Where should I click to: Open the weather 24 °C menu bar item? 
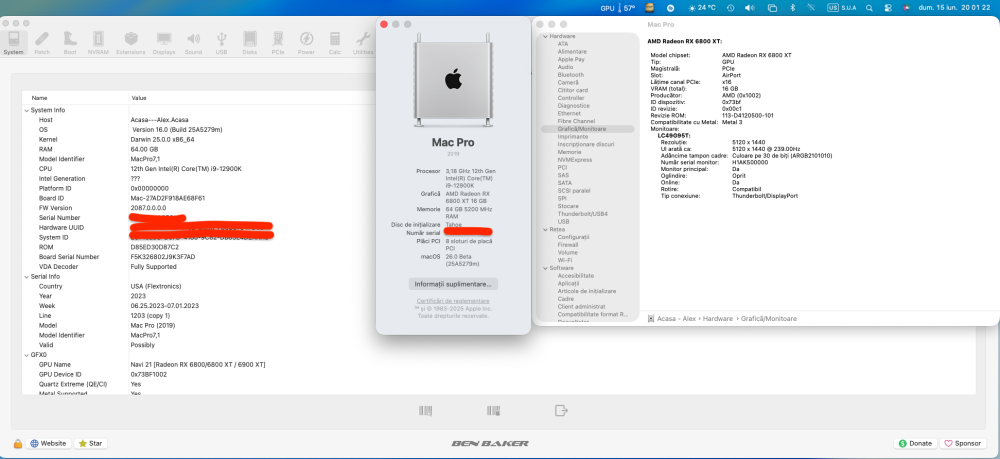[702, 8]
